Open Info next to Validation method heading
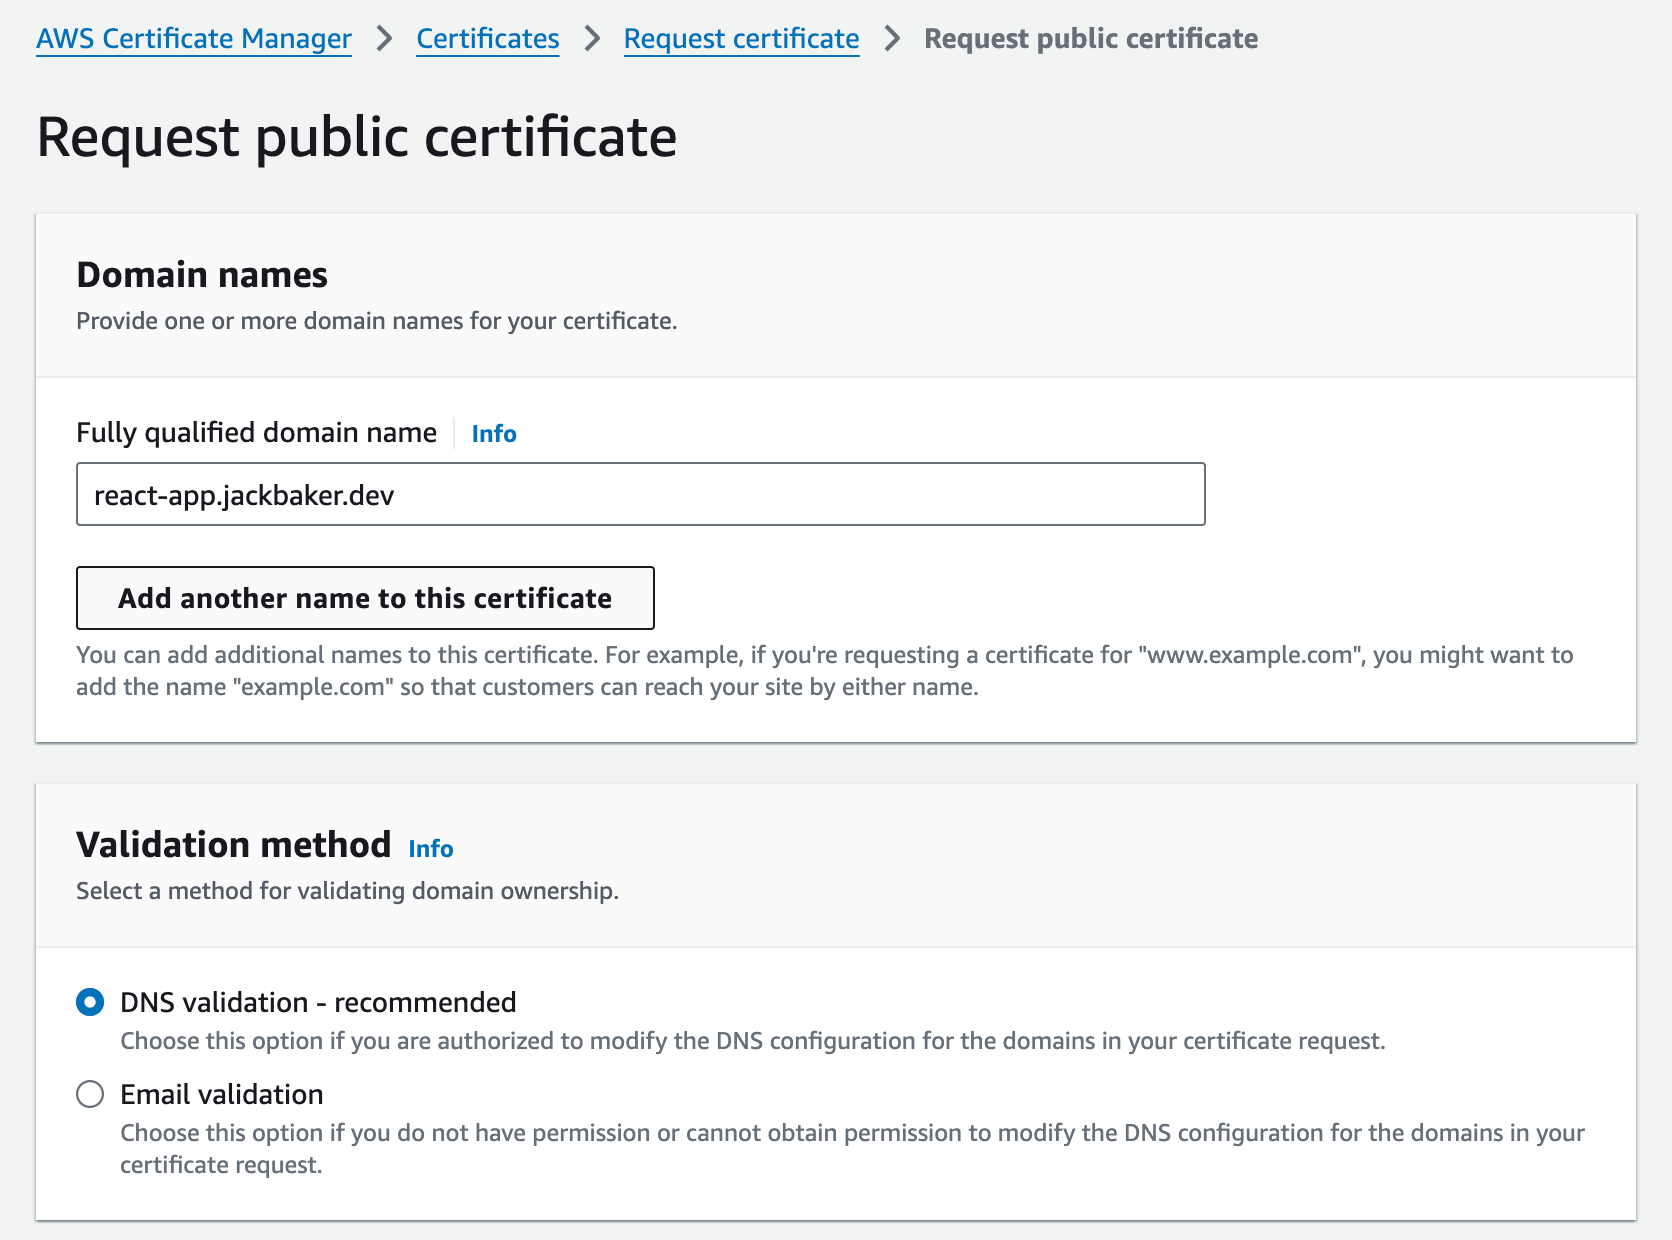Screen dimensions: 1672x1240 pyautogui.click(x=430, y=849)
